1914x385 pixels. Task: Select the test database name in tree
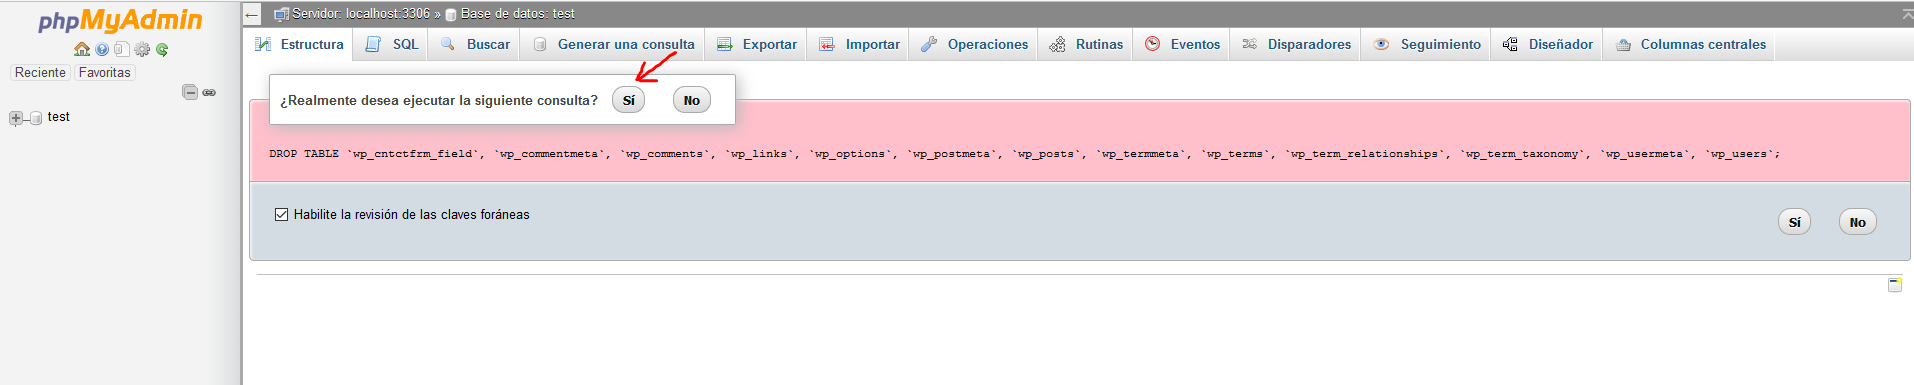point(59,117)
